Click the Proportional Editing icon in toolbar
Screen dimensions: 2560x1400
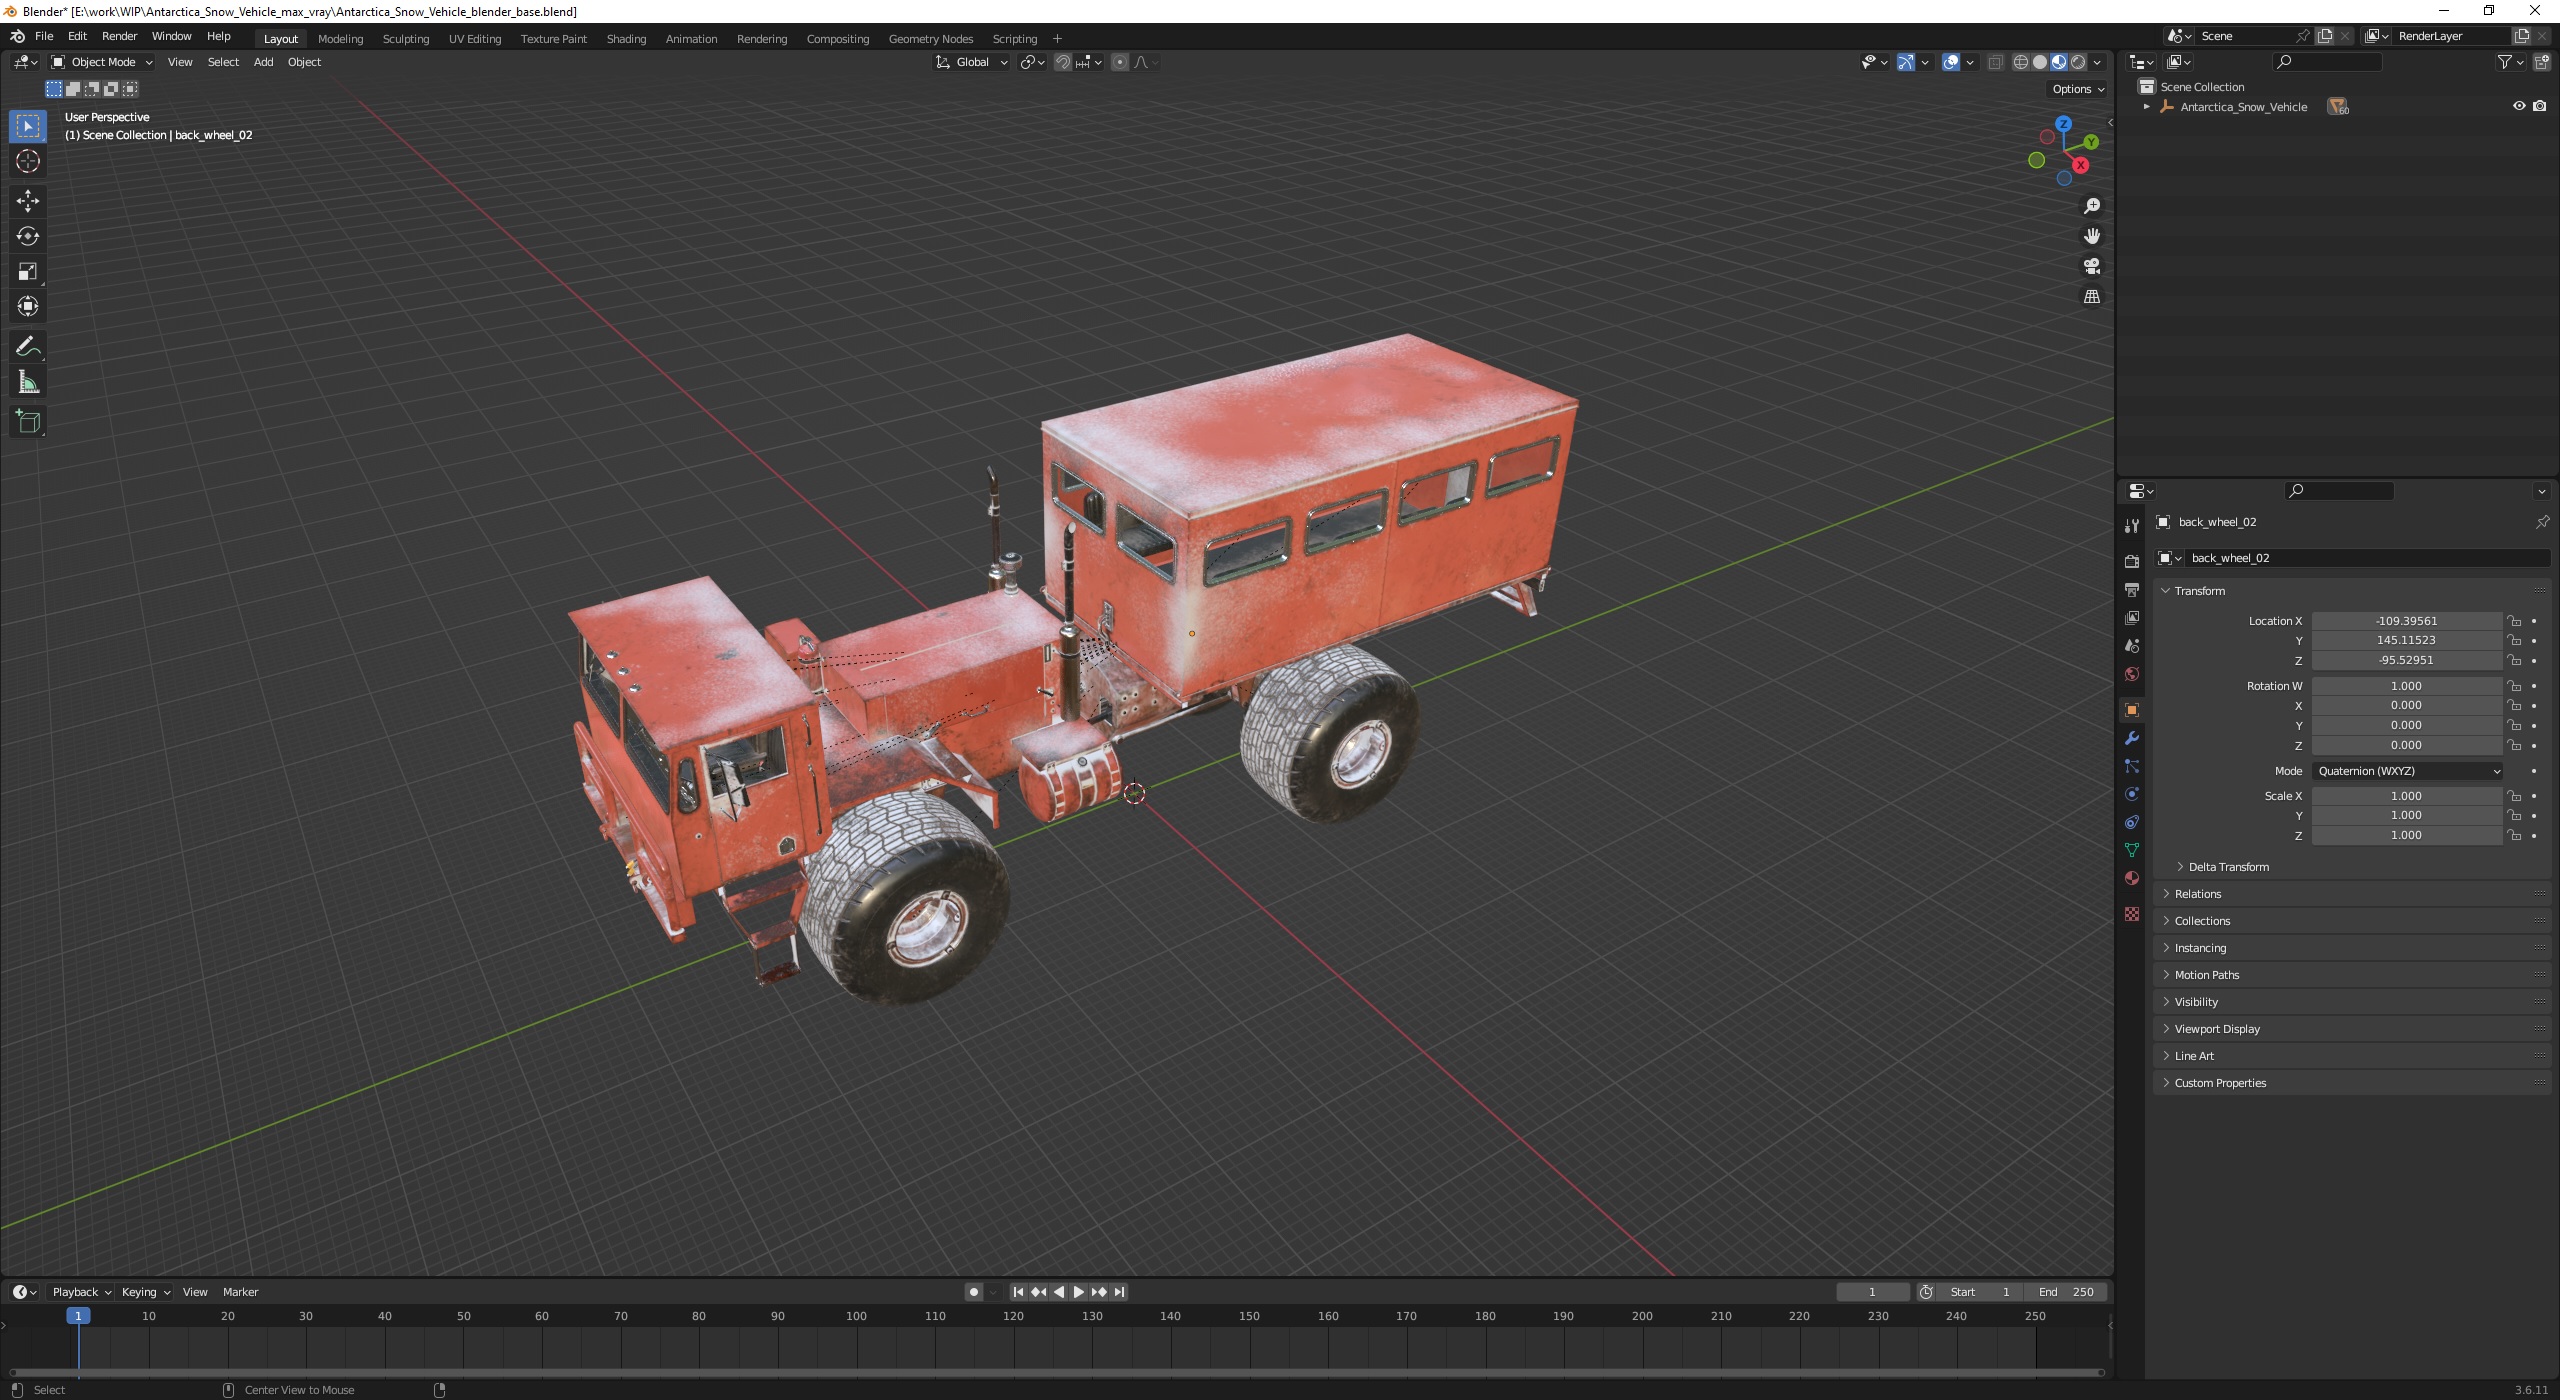pyautogui.click(x=1119, y=62)
